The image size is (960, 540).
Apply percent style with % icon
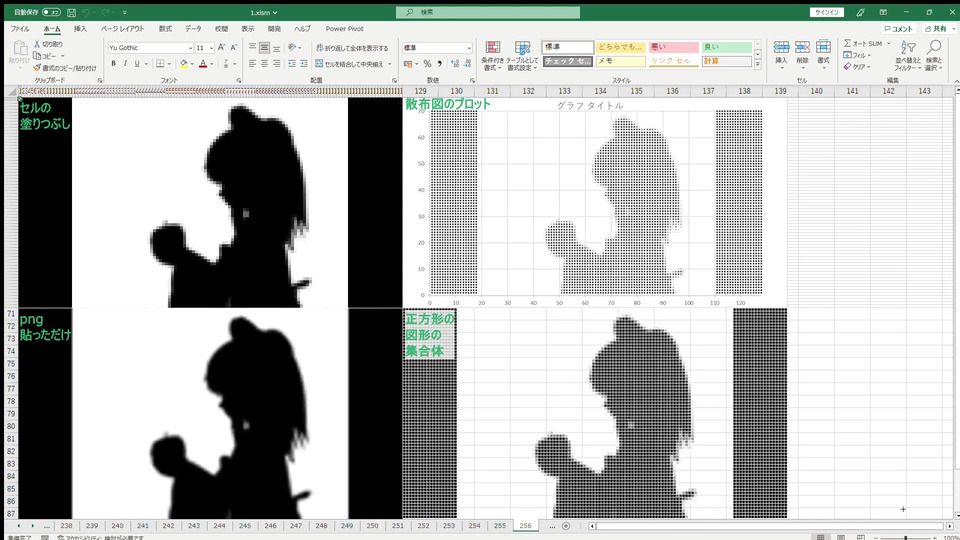coord(427,64)
